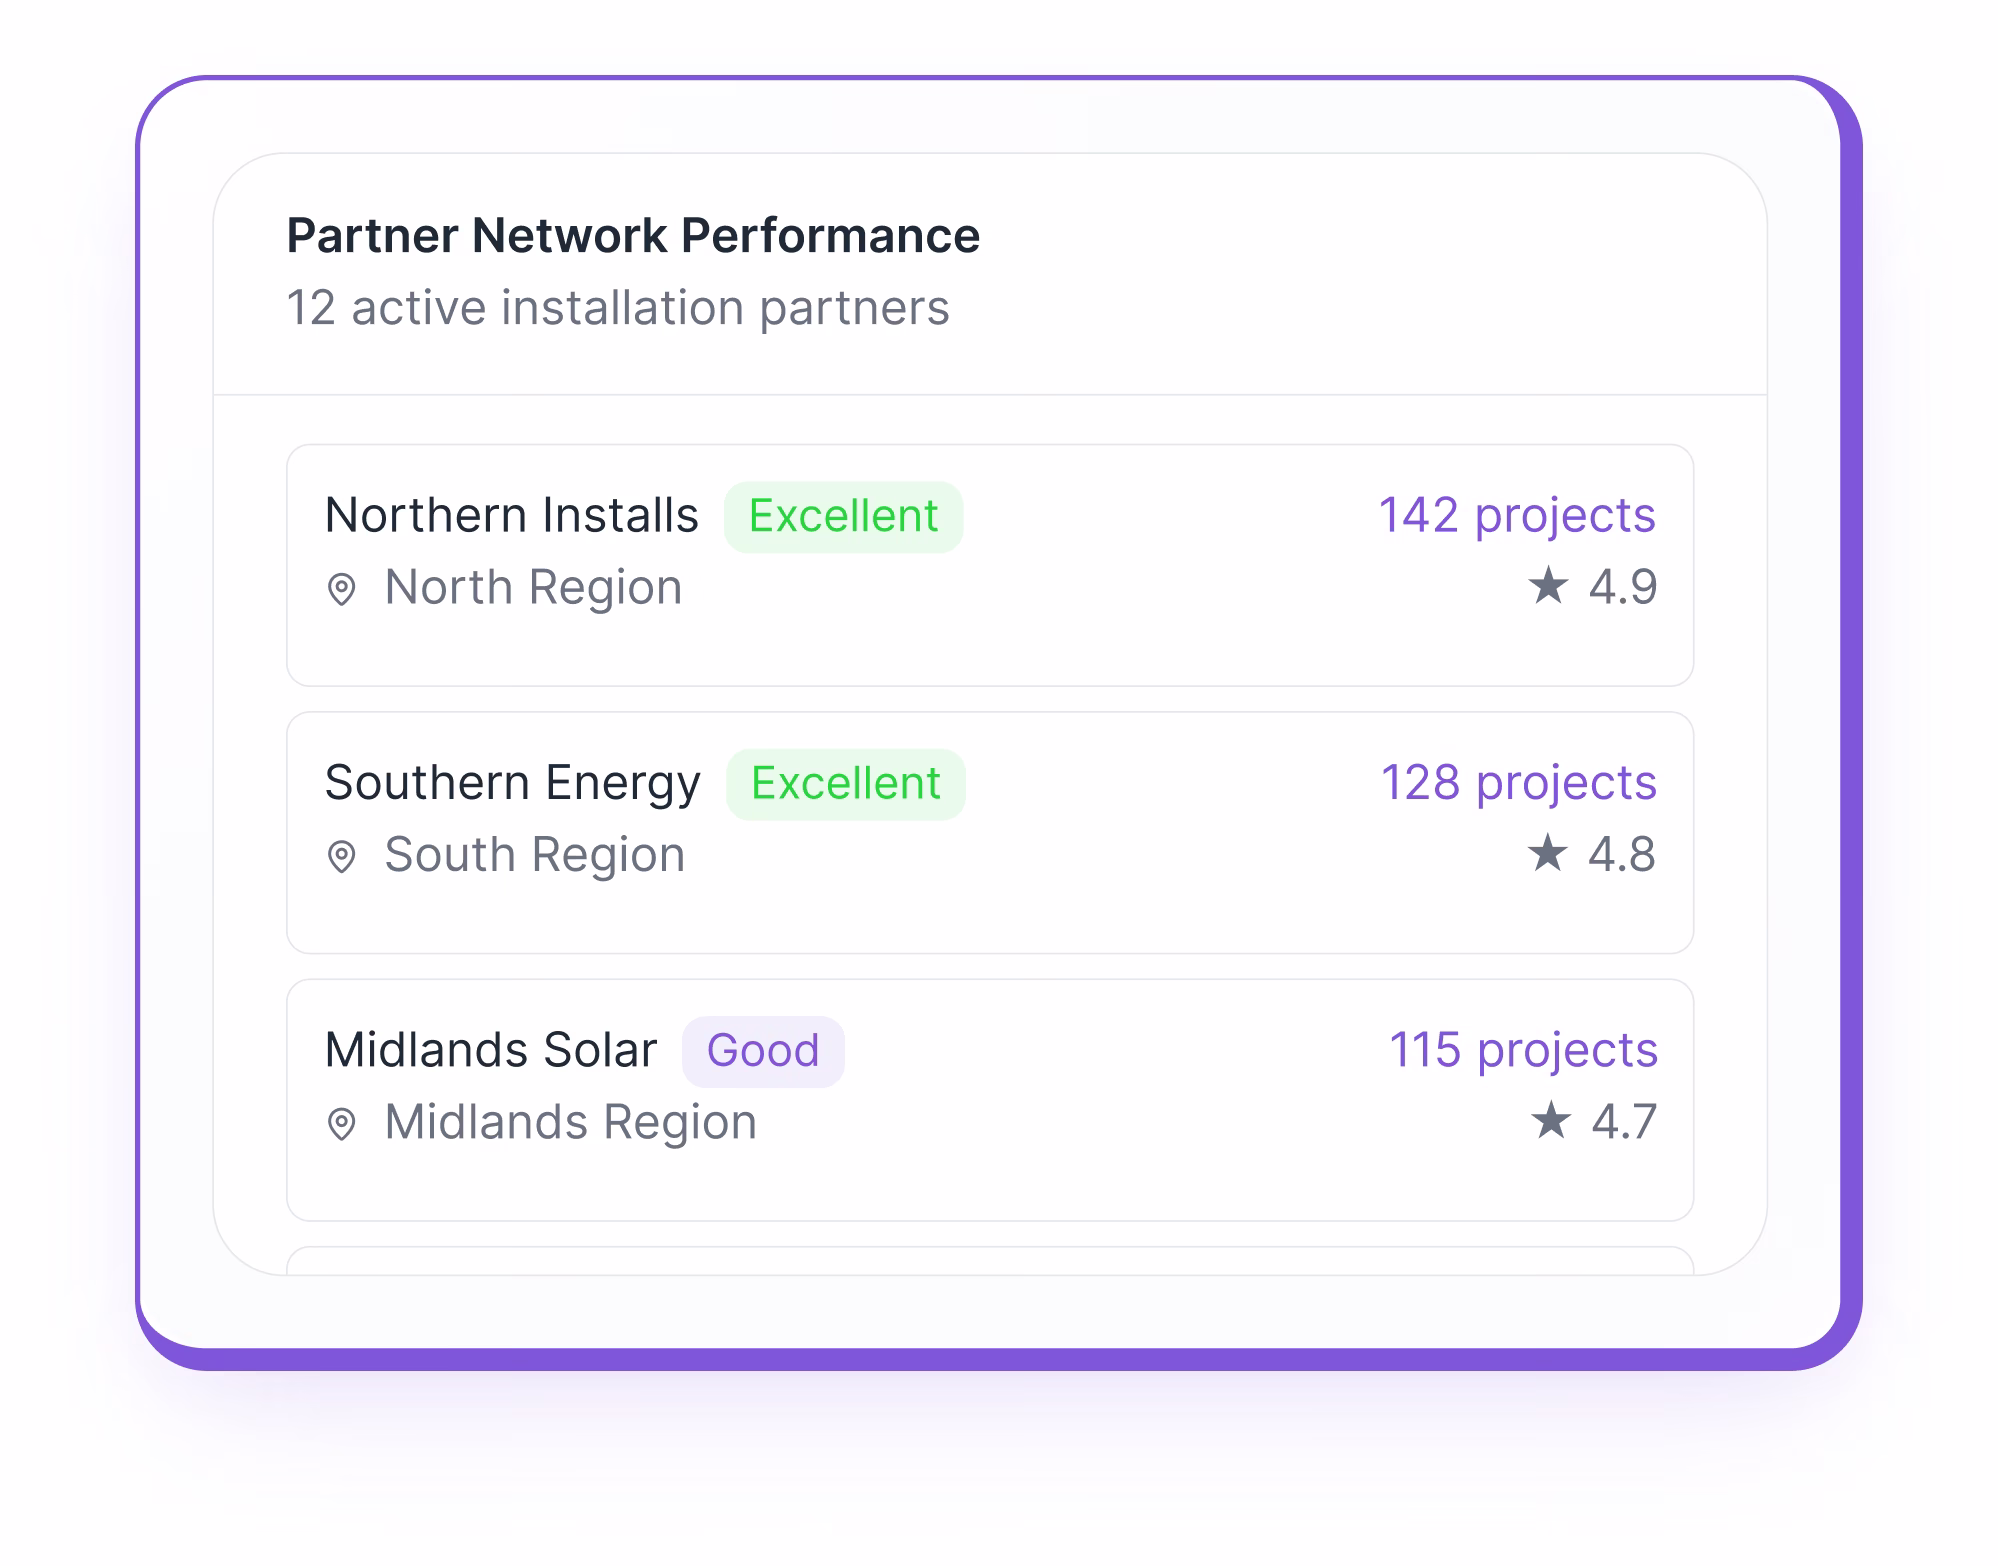Image resolution: width=1998 pixels, height=1566 pixels.
Task: Click the Partner Network Performance title
Action: [632, 236]
